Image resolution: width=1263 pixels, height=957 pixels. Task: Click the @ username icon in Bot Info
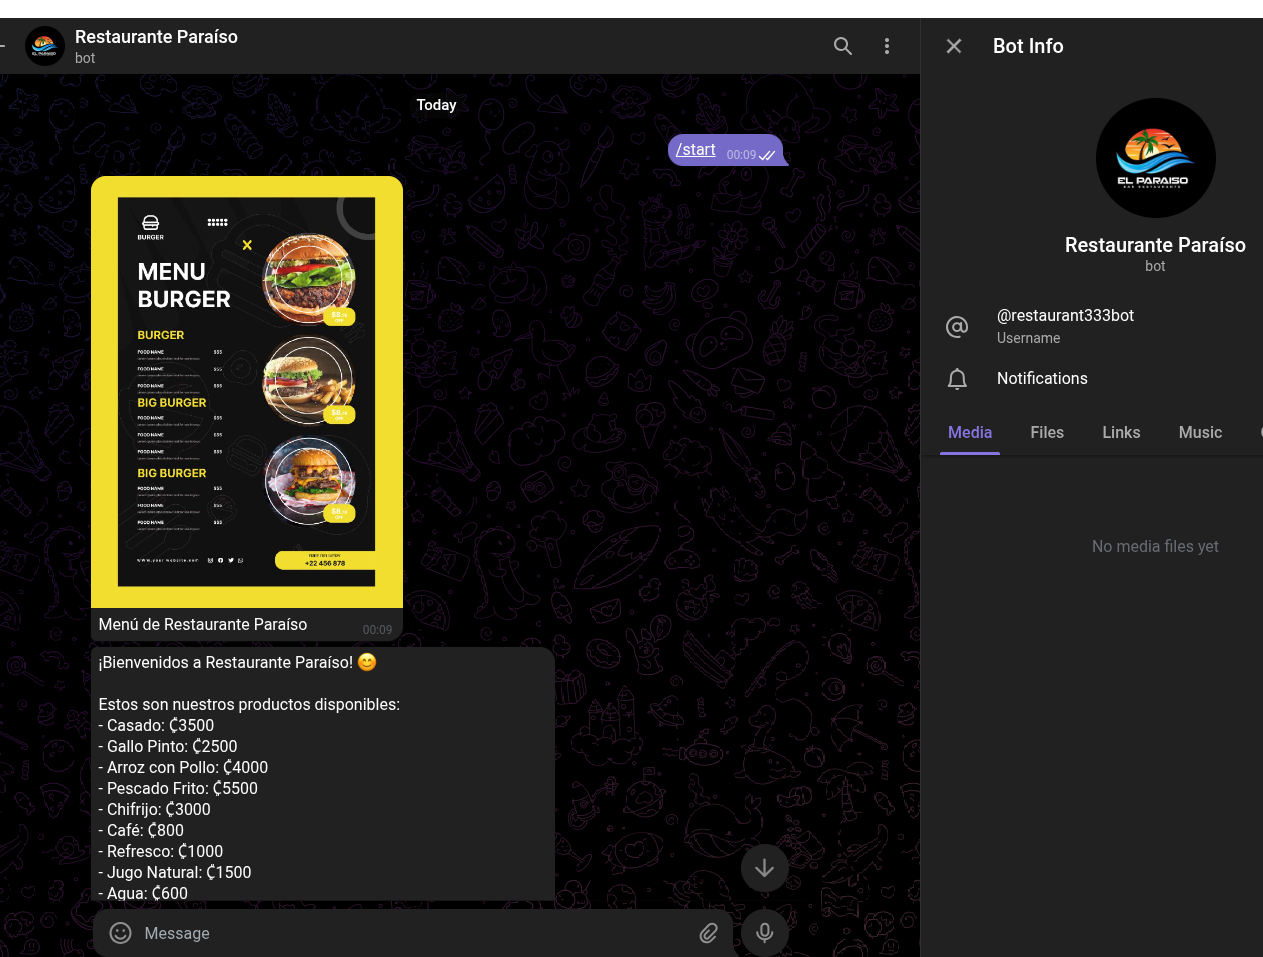(x=957, y=327)
